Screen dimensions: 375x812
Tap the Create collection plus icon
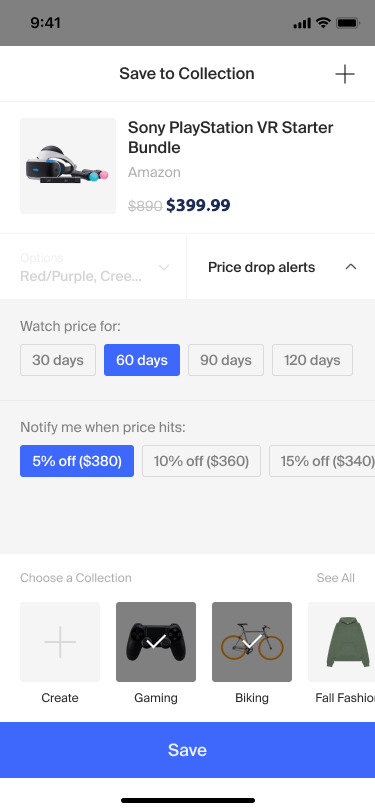tap(60, 642)
